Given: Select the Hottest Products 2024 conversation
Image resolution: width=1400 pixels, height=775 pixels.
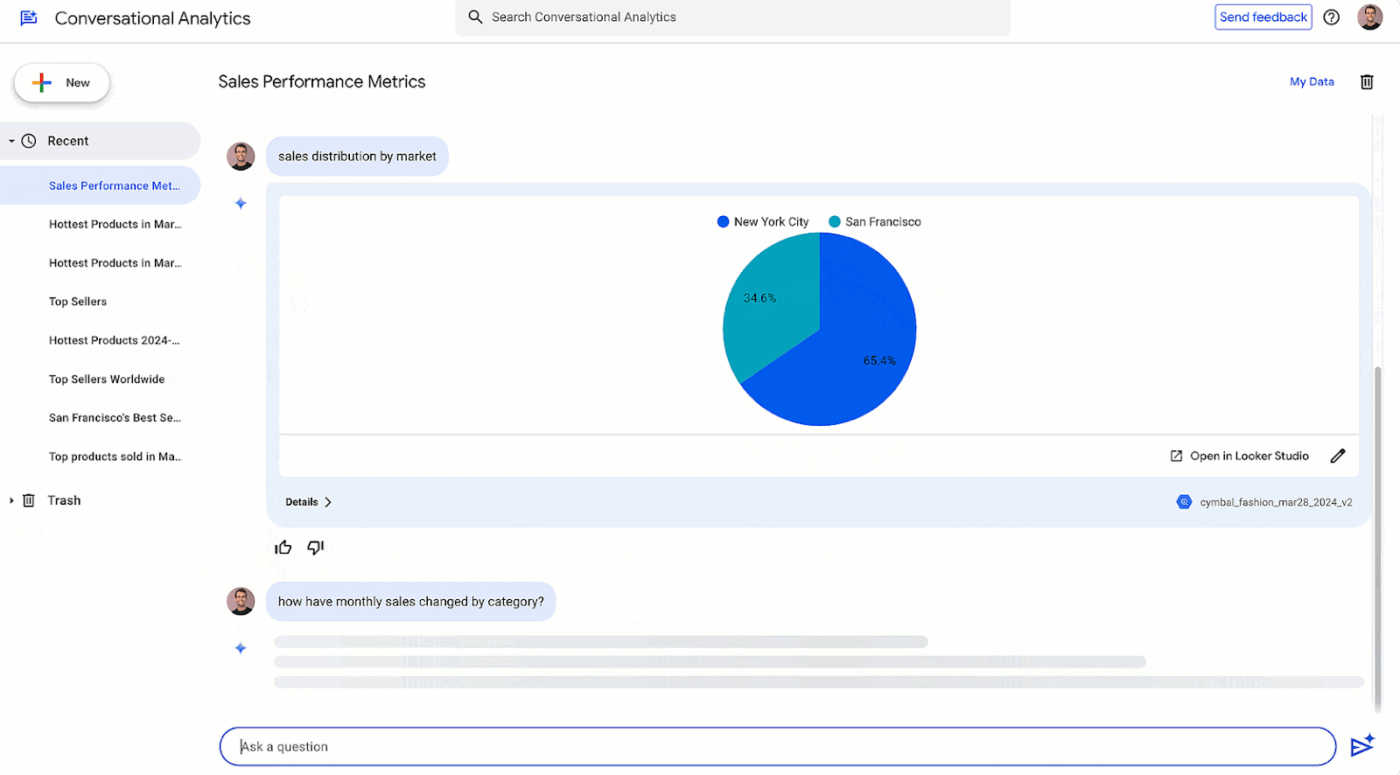Looking at the screenshot, I should pyautogui.click(x=114, y=340).
